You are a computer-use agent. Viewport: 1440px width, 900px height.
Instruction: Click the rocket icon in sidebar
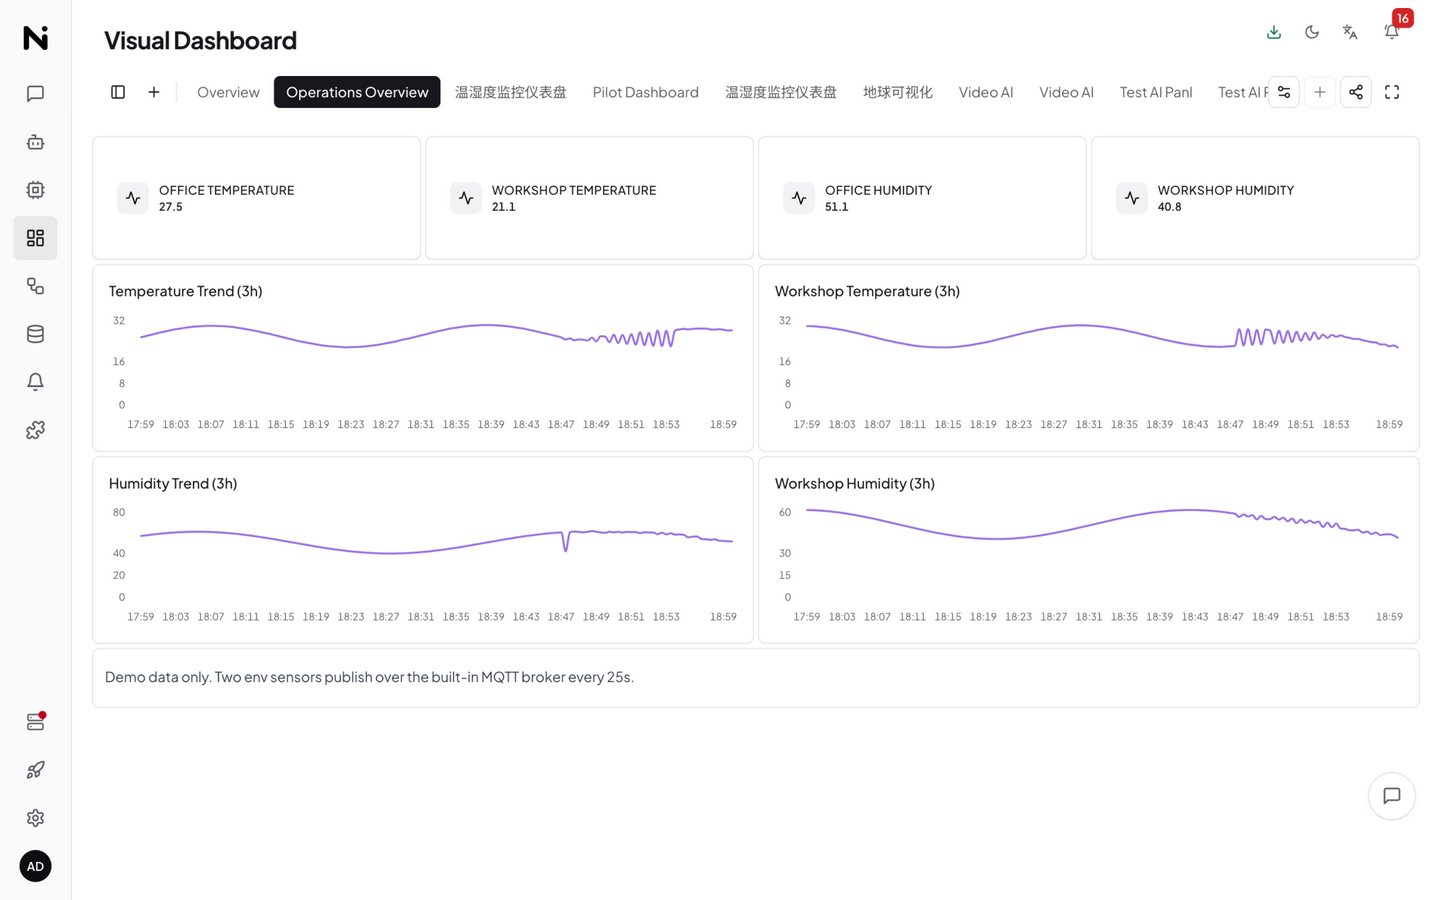click(x=35, y=770)
